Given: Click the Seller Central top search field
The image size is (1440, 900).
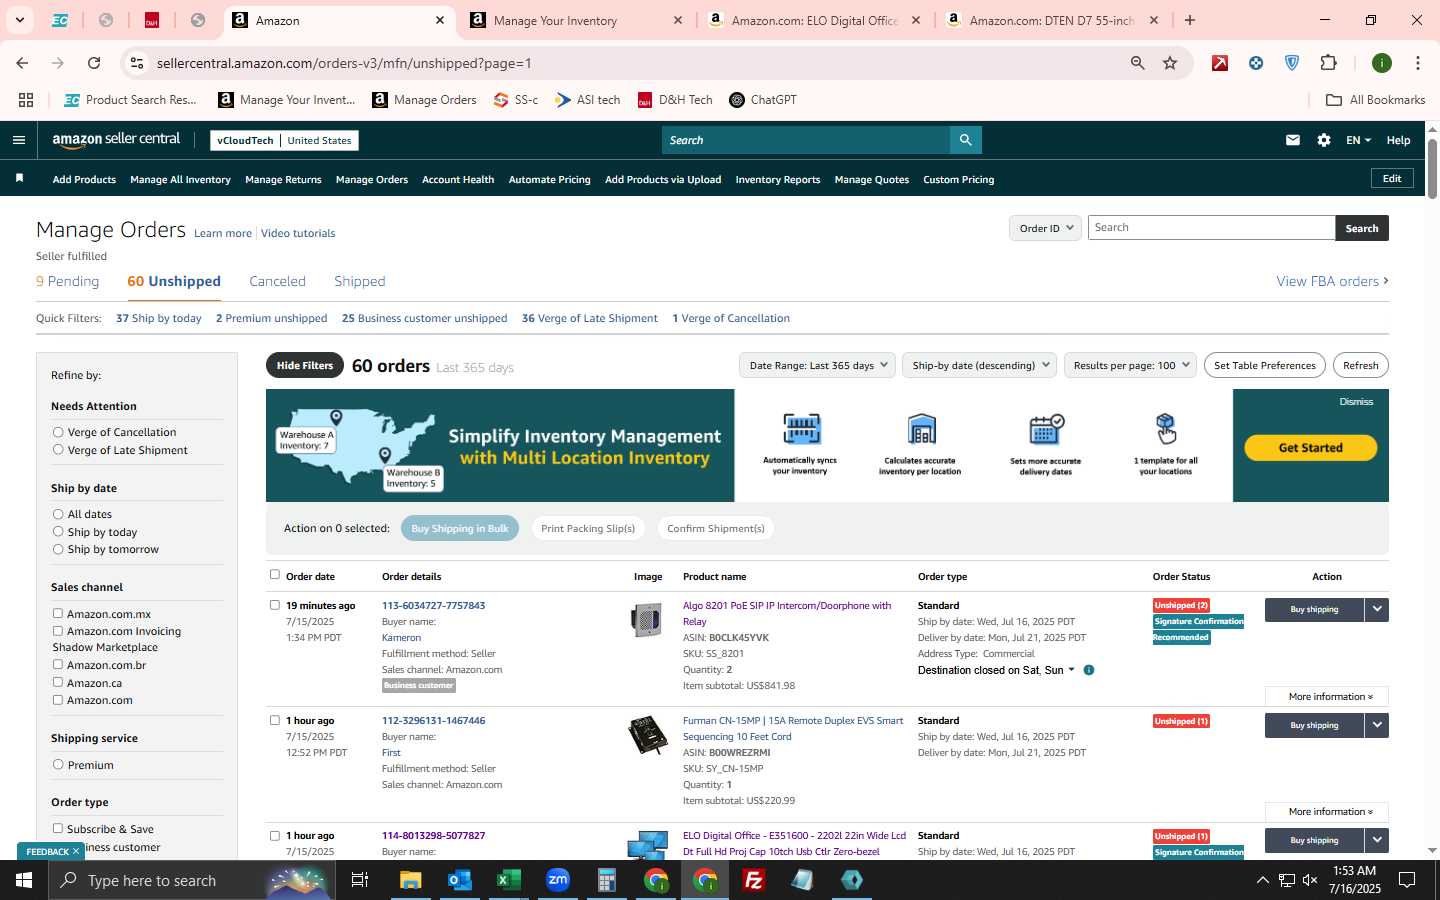Looking at the screenshot, I should click(806, 140).
